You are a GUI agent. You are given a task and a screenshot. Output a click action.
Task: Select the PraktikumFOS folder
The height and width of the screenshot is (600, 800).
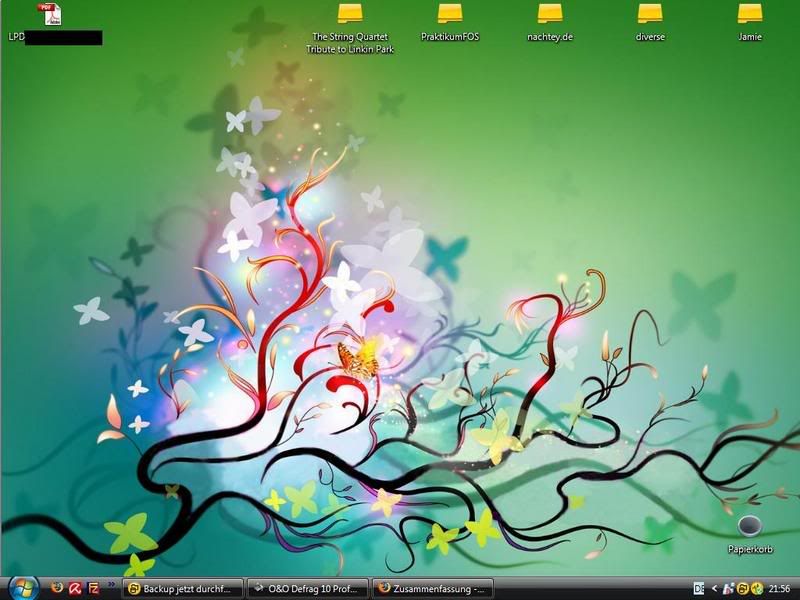coord(450,14)
